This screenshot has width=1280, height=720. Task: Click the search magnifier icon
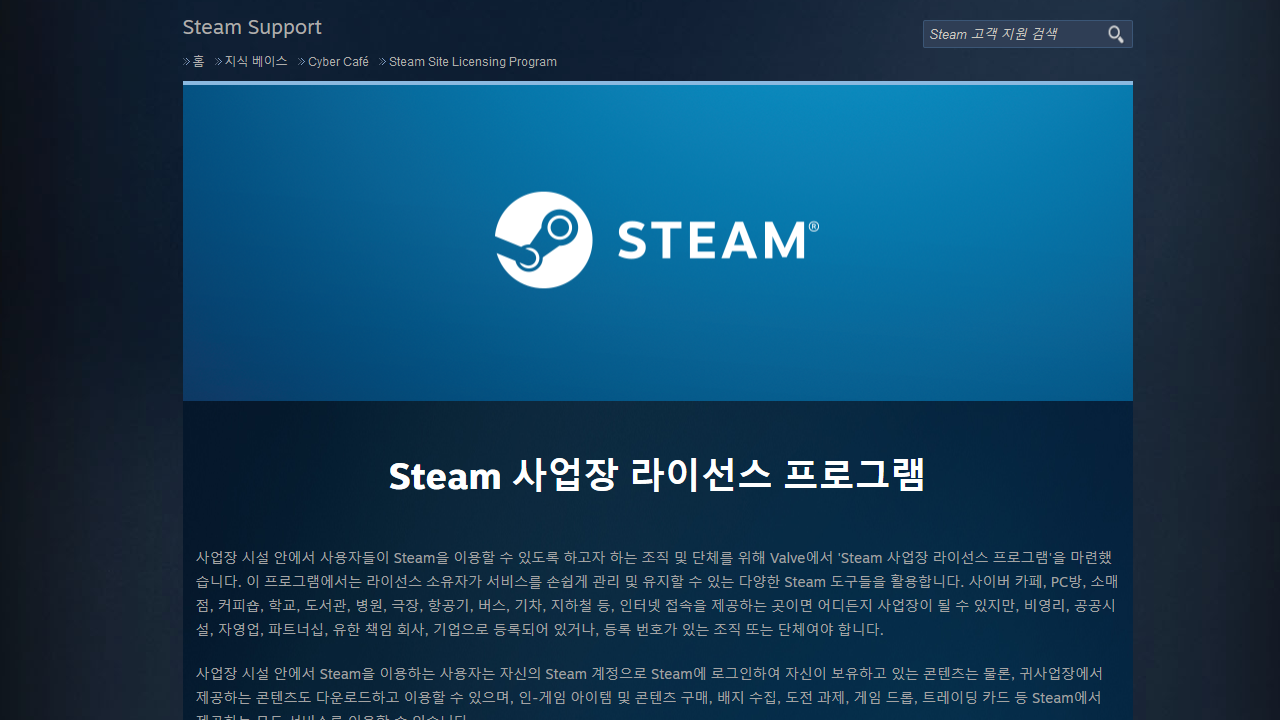click(x=1116, y=34)
